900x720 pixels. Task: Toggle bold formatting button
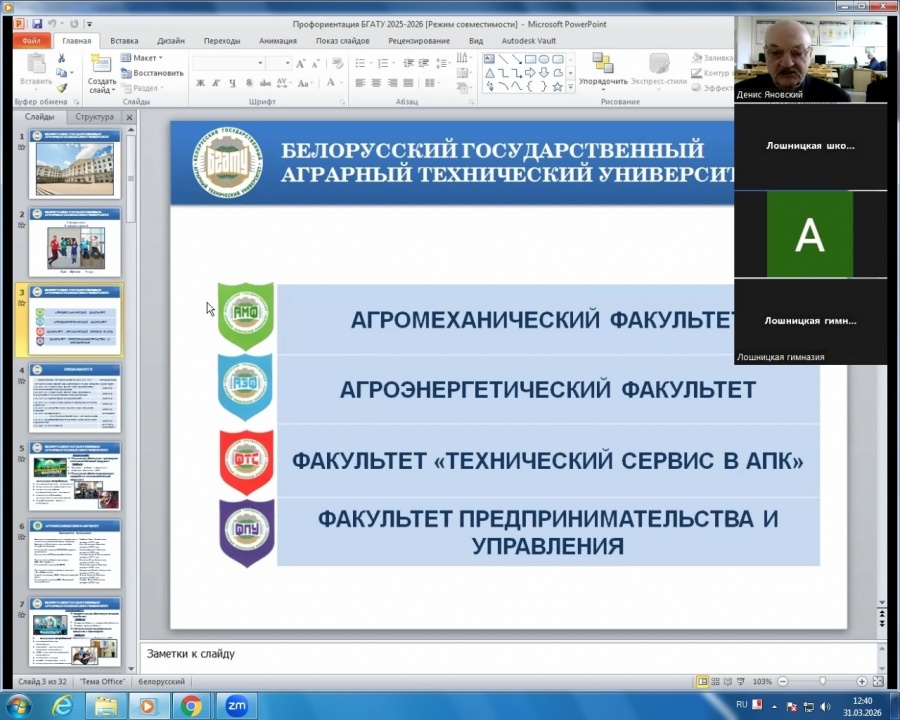click(x=201, y=84)
